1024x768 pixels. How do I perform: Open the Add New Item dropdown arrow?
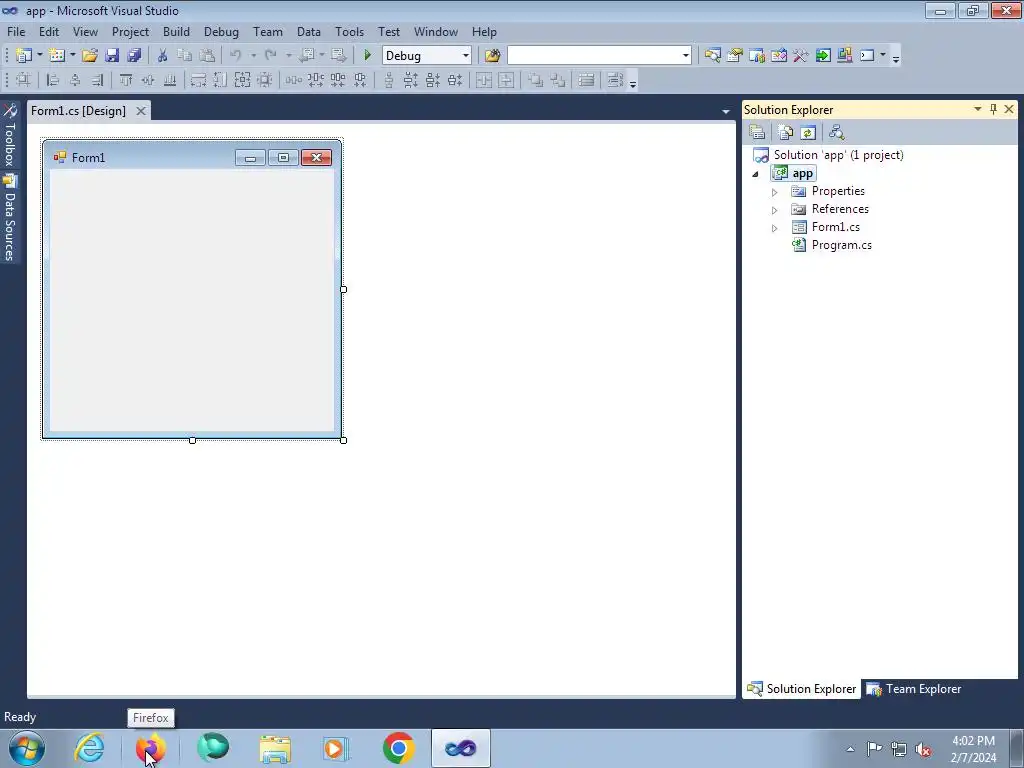click(72, 56)
